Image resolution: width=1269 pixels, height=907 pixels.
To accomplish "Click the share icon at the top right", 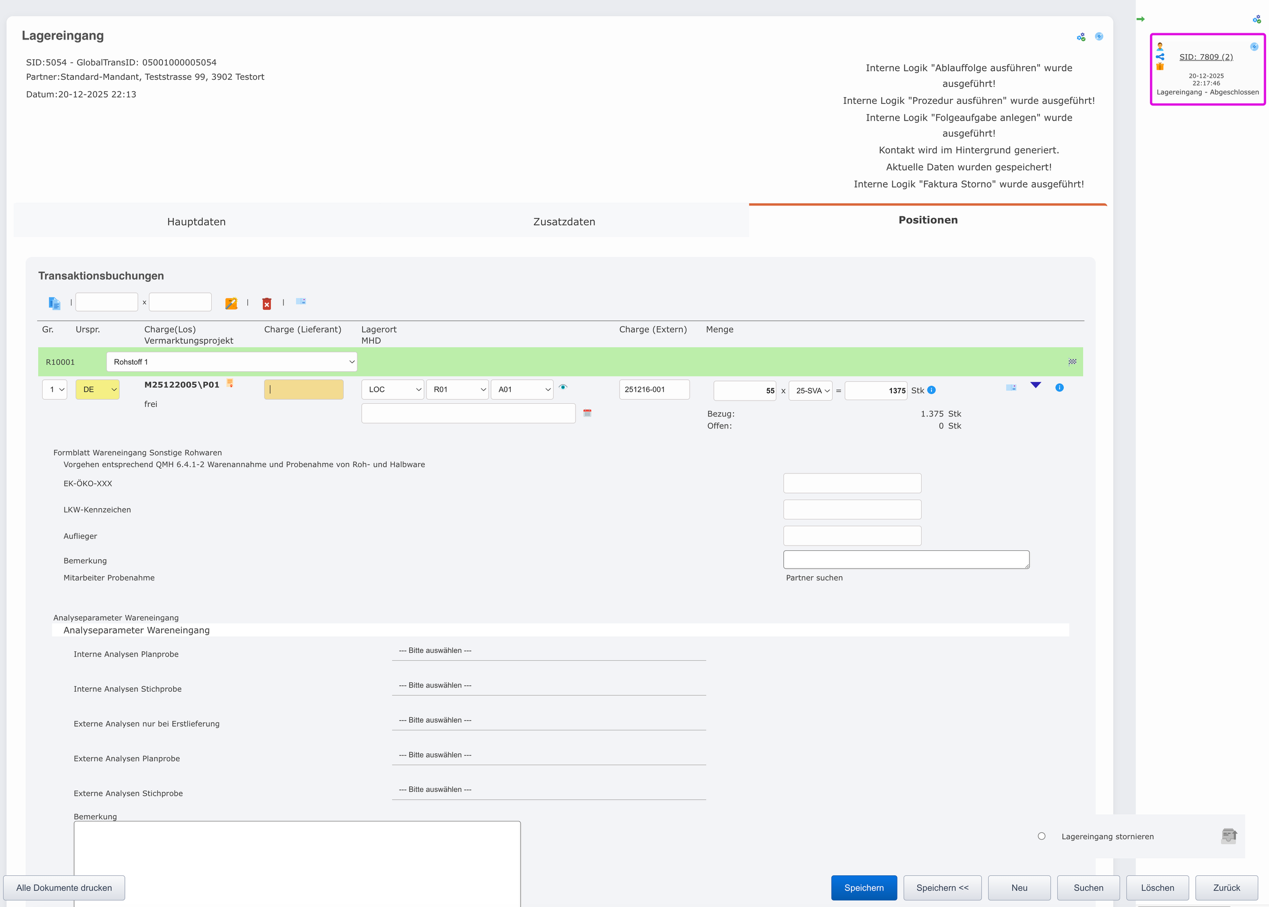I will (1081, 36).
